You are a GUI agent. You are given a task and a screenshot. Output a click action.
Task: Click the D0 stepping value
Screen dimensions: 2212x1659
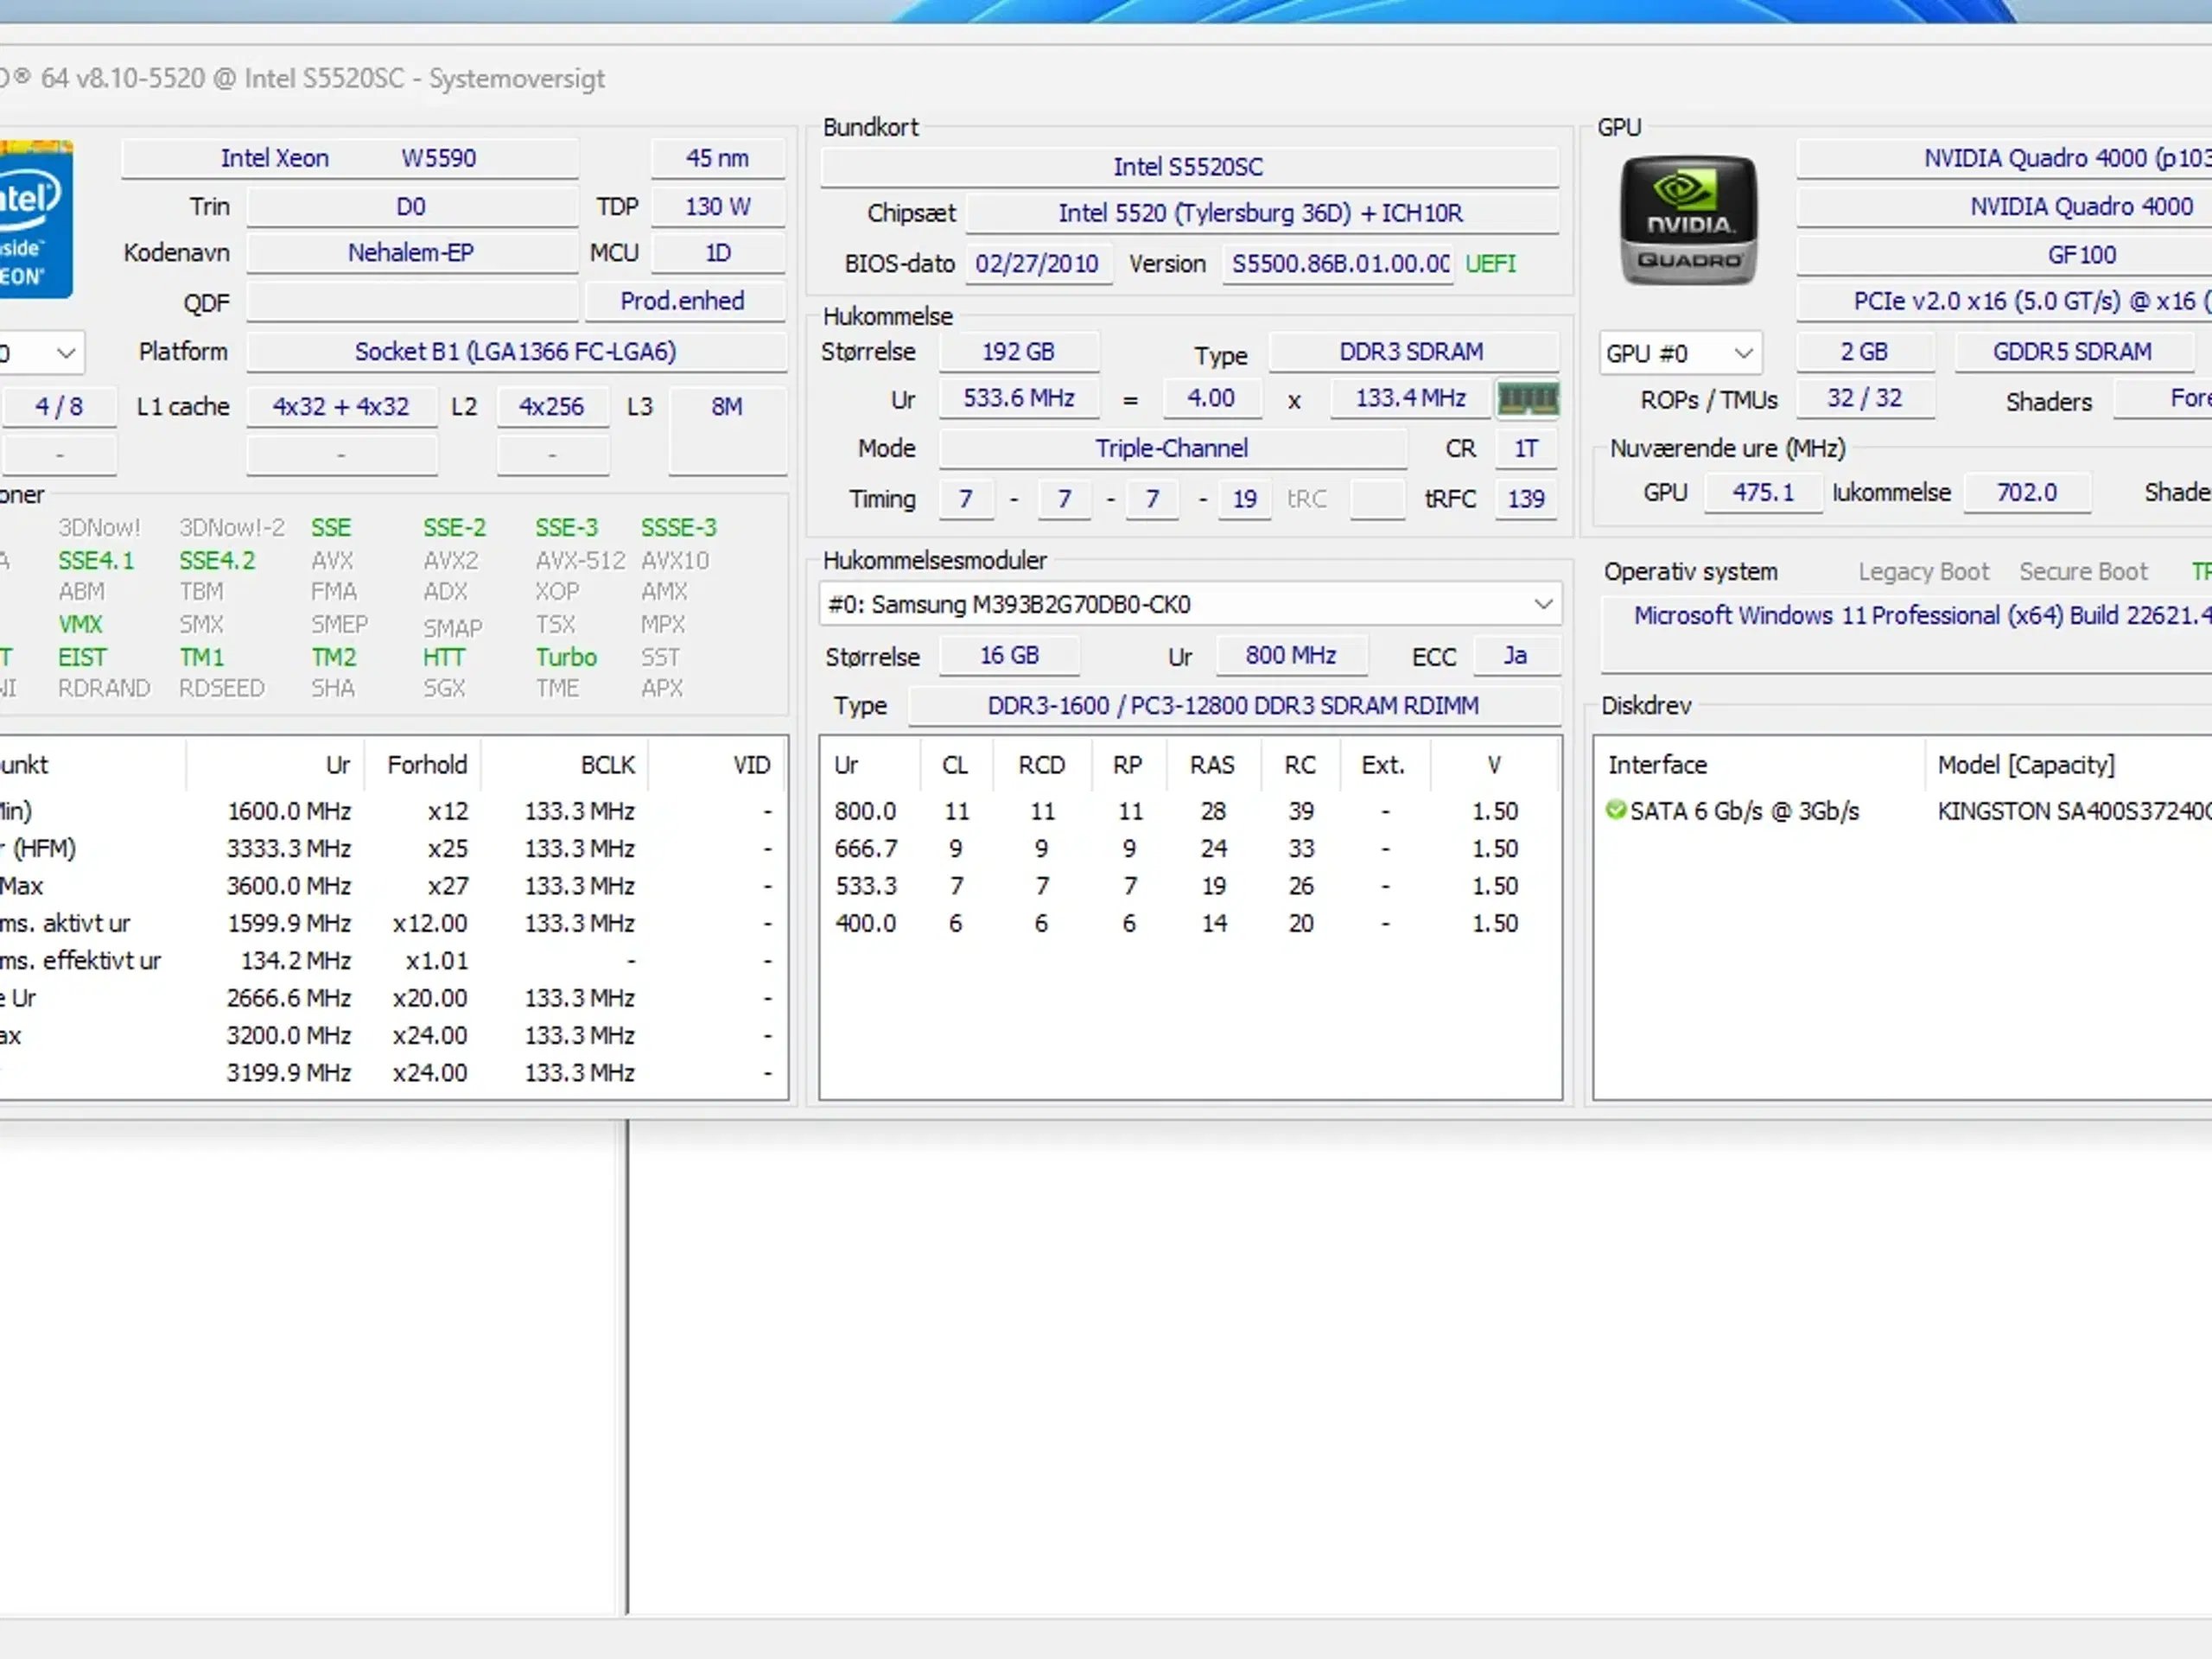click(411, 206)
